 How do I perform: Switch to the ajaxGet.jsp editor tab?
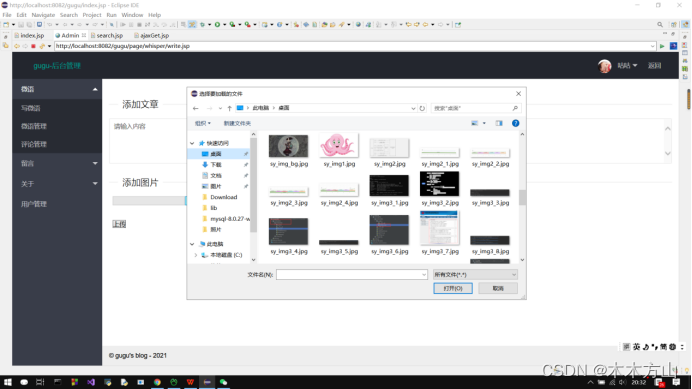click(x=151, y=35)
